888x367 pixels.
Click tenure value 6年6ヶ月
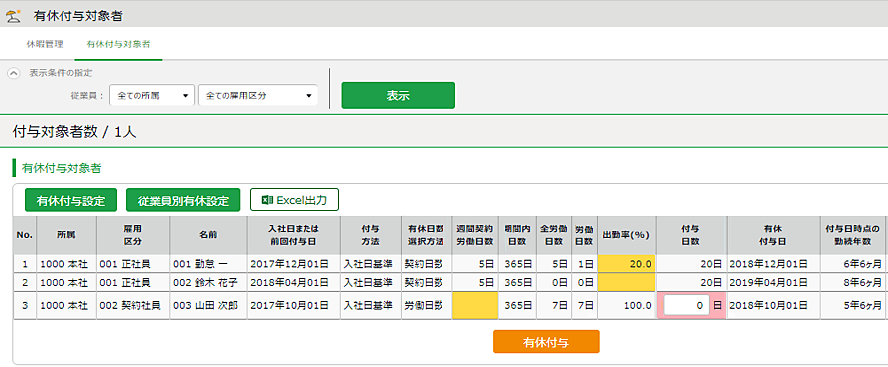tap(862, 264)
